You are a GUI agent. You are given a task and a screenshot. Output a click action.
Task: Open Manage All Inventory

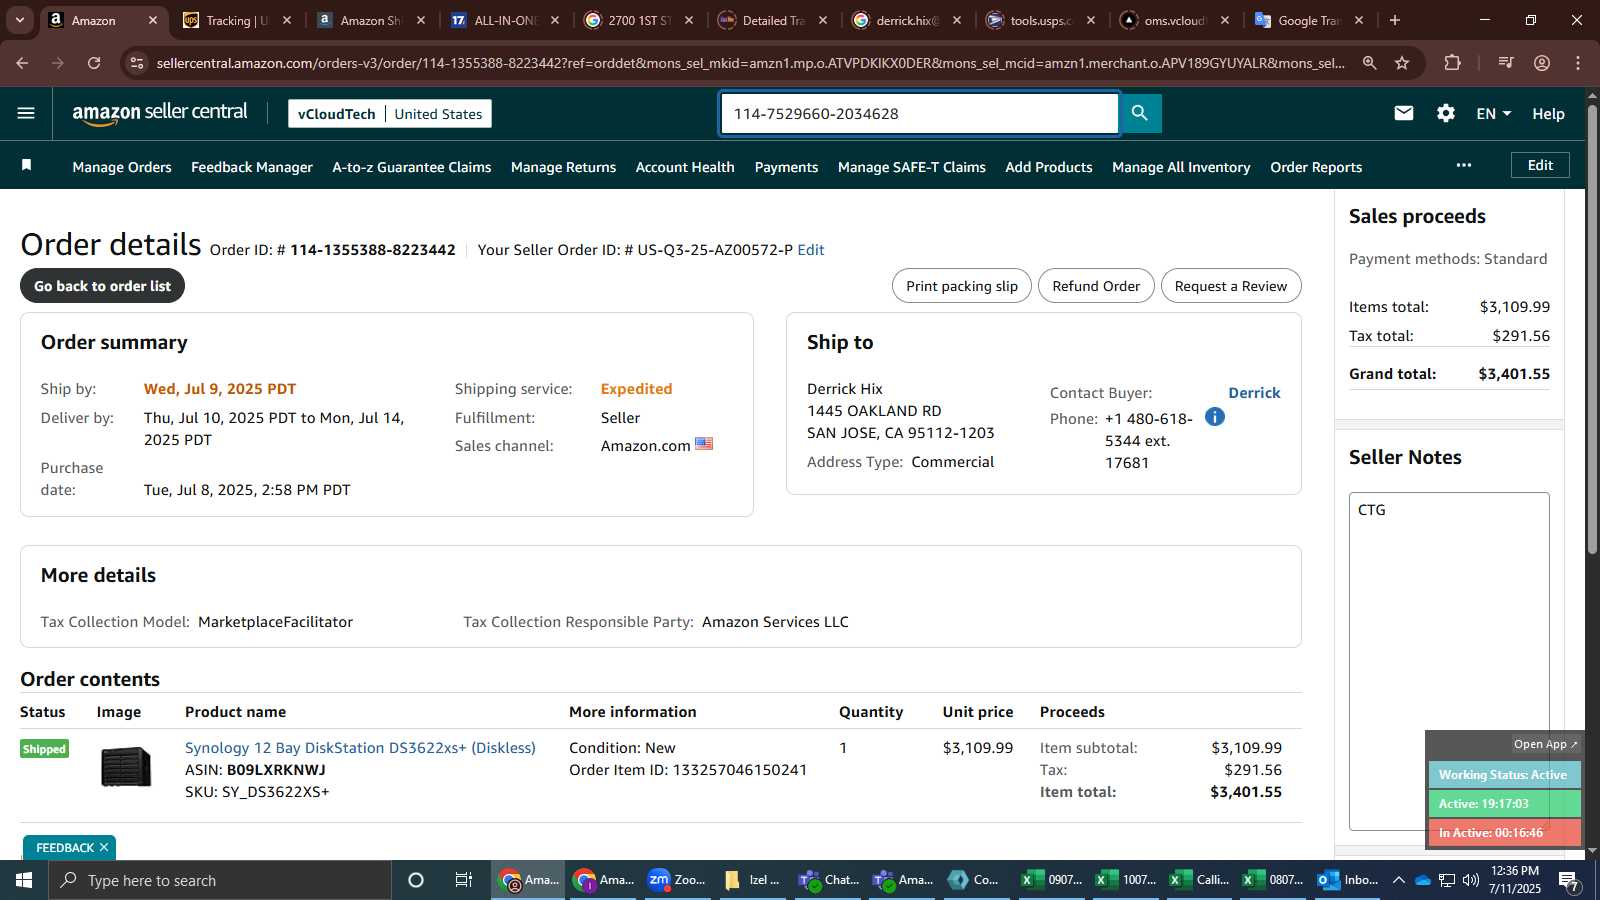tap(1181, 167)
